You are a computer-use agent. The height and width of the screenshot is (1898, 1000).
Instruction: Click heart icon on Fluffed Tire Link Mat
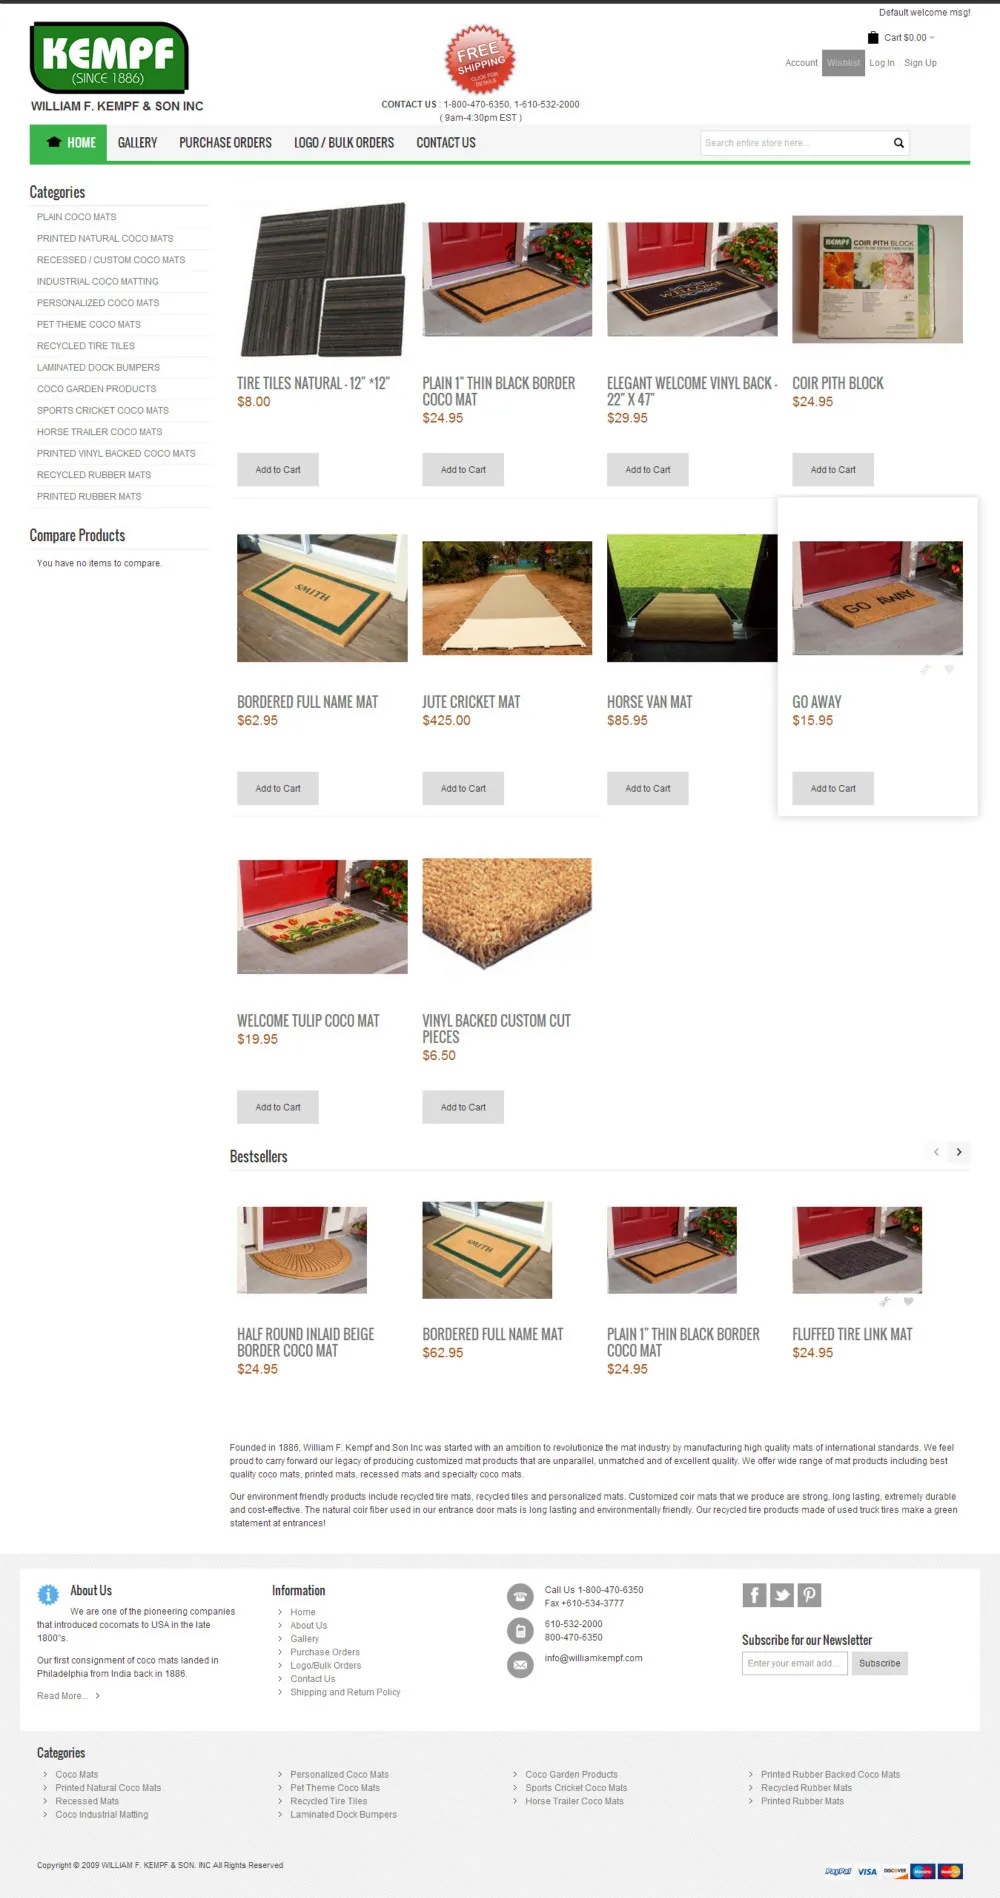[908, 1301]
